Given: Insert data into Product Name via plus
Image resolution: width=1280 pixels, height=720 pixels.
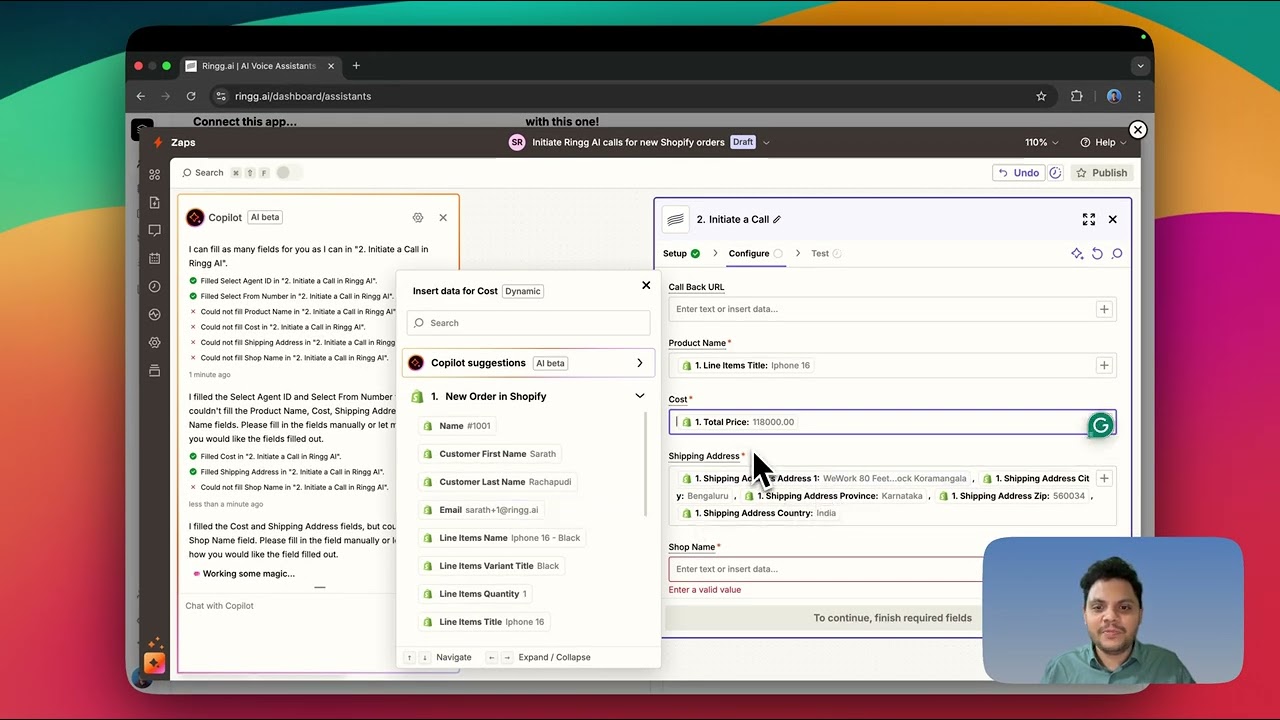Looking at the screenshot, I should pos(1104,365).
